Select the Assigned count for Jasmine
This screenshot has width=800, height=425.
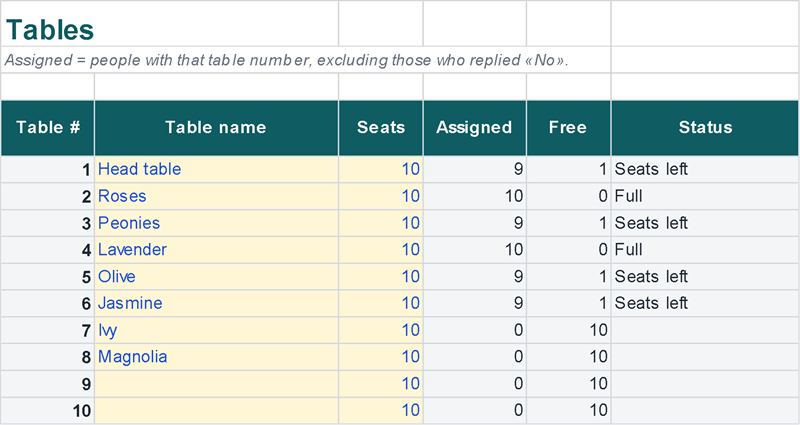(x=474, y=304)
